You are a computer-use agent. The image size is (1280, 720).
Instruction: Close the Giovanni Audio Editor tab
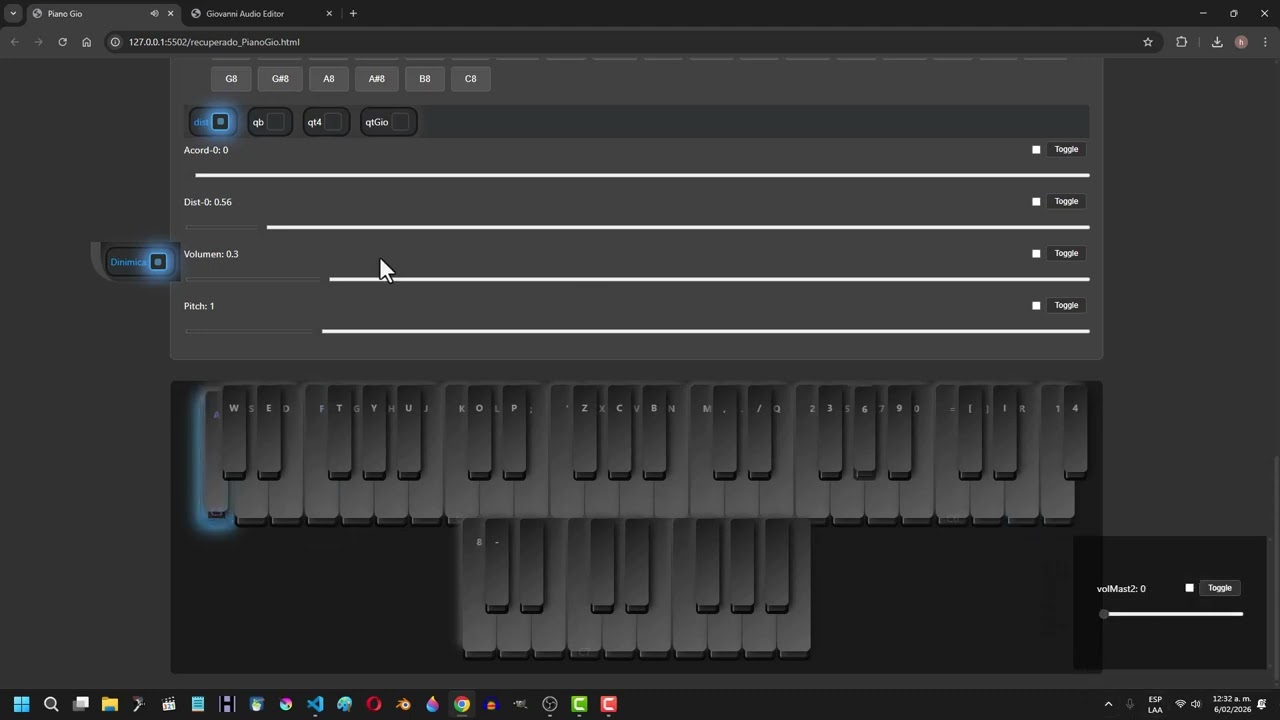coord(329,14)
